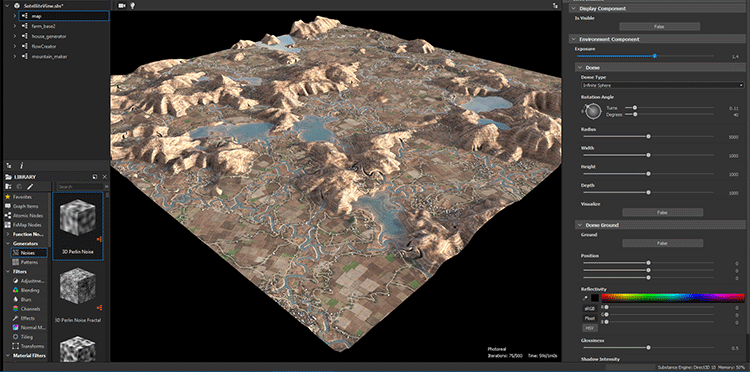Select the mountain_maker graph in explorer
The image size is (750, 372).
coord(49,56)
